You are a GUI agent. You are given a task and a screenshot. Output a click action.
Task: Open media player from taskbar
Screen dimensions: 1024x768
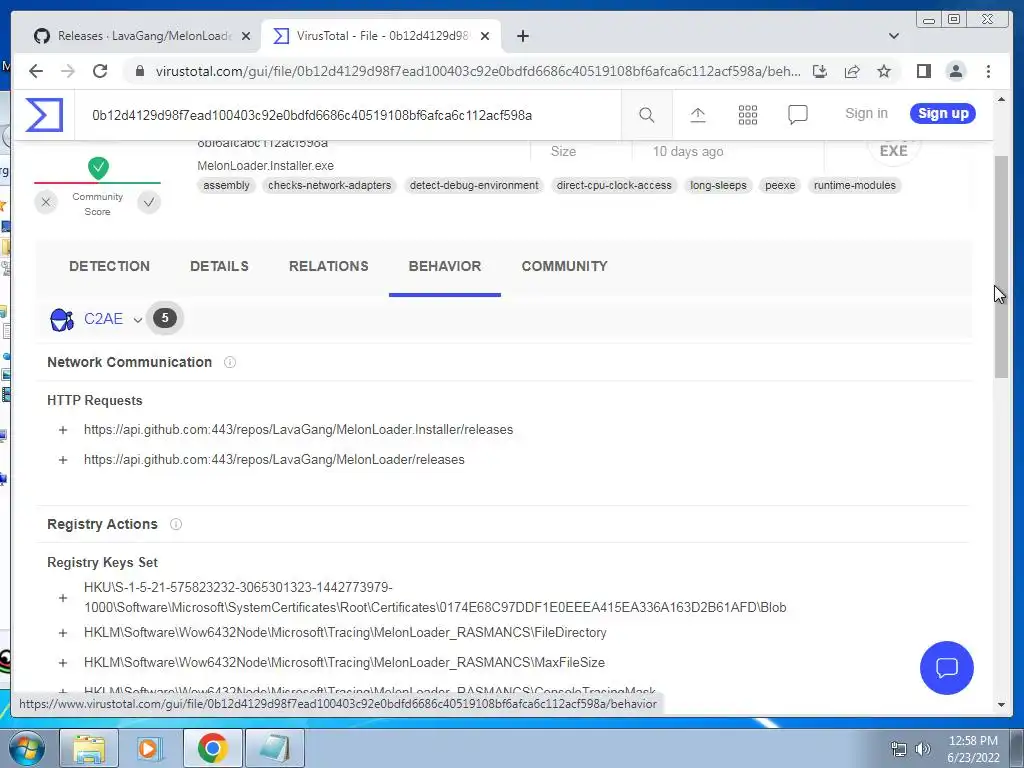(x=150, y=748)
